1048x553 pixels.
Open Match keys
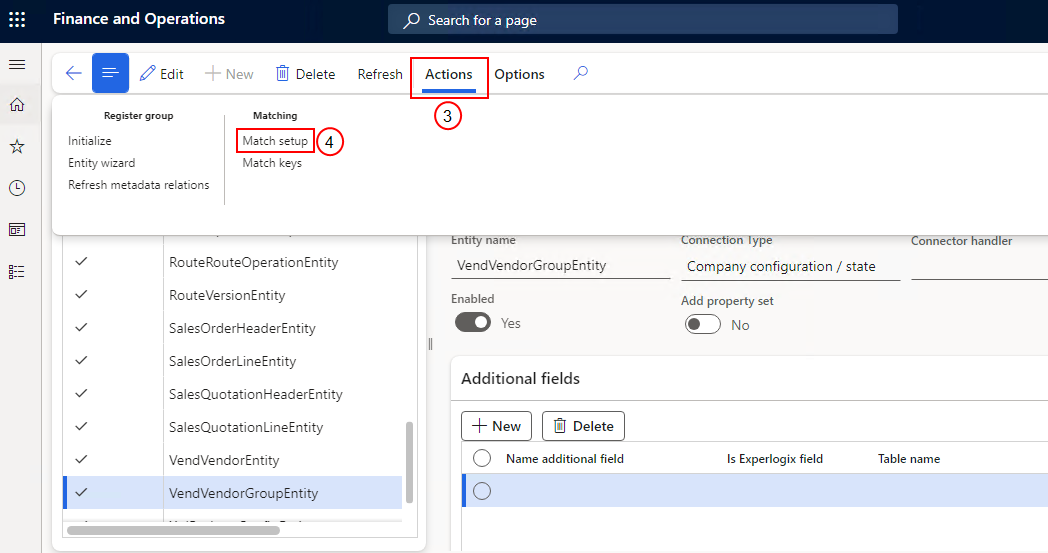tap(272, 162)
